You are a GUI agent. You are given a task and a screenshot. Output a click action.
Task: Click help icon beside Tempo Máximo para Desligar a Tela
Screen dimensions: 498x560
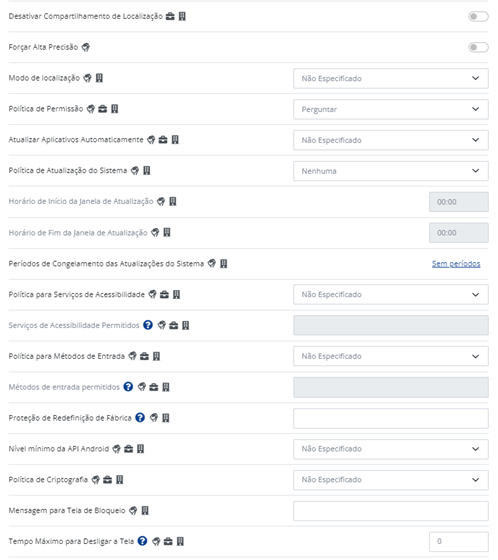(142, 541)
